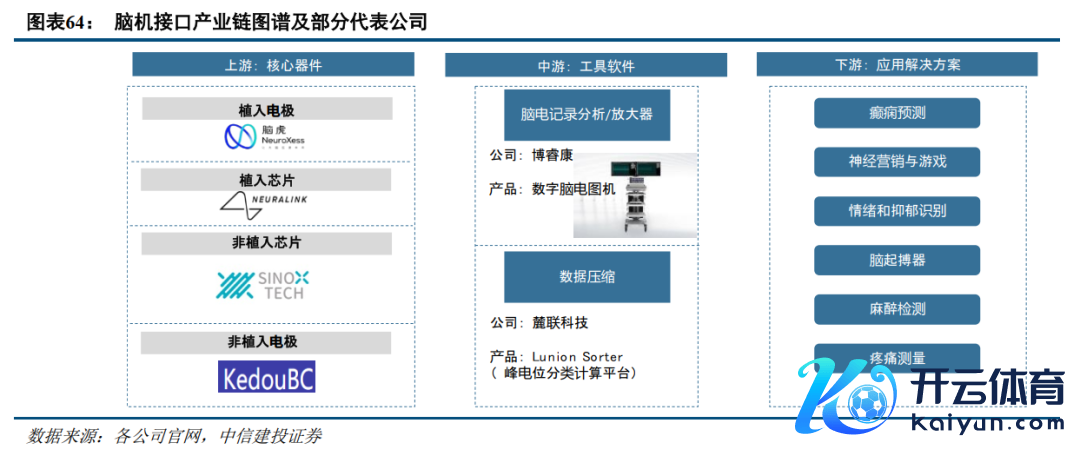Click the 麻醉检测 button
Image resolution: width=1080 pixels, height=456 pixels.
[x=896, y=309]
